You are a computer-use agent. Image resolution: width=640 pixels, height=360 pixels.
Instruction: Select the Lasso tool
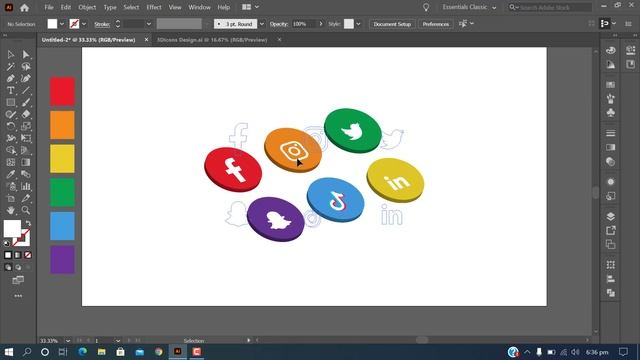pos(26,66)
